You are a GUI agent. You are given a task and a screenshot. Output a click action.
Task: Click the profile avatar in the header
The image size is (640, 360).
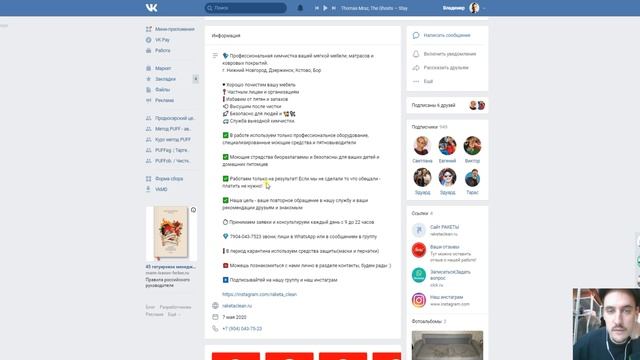click(474, 8)
